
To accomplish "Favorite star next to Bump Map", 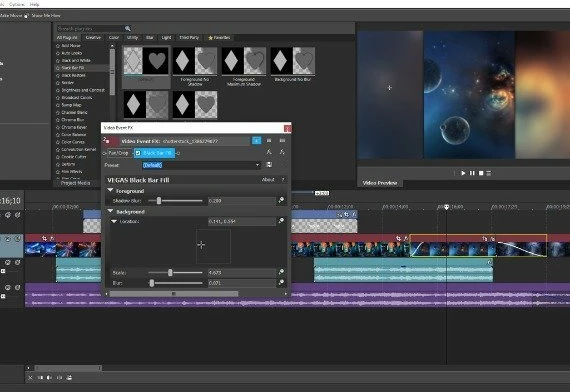I will (x=58, y=105).
